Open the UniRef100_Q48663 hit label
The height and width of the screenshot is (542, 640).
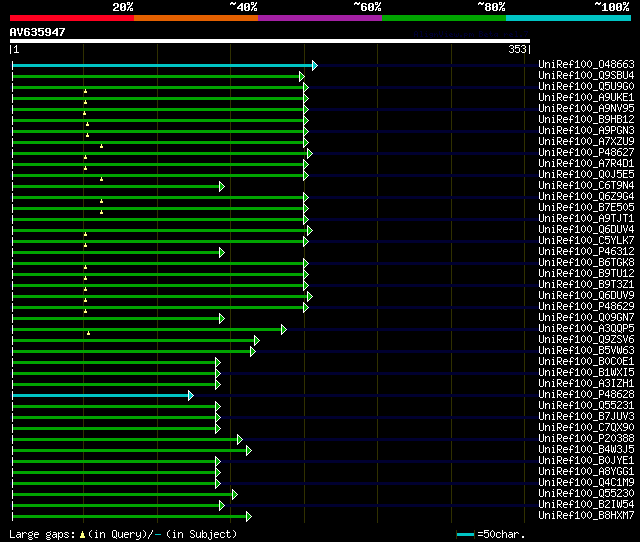[586, 64]
